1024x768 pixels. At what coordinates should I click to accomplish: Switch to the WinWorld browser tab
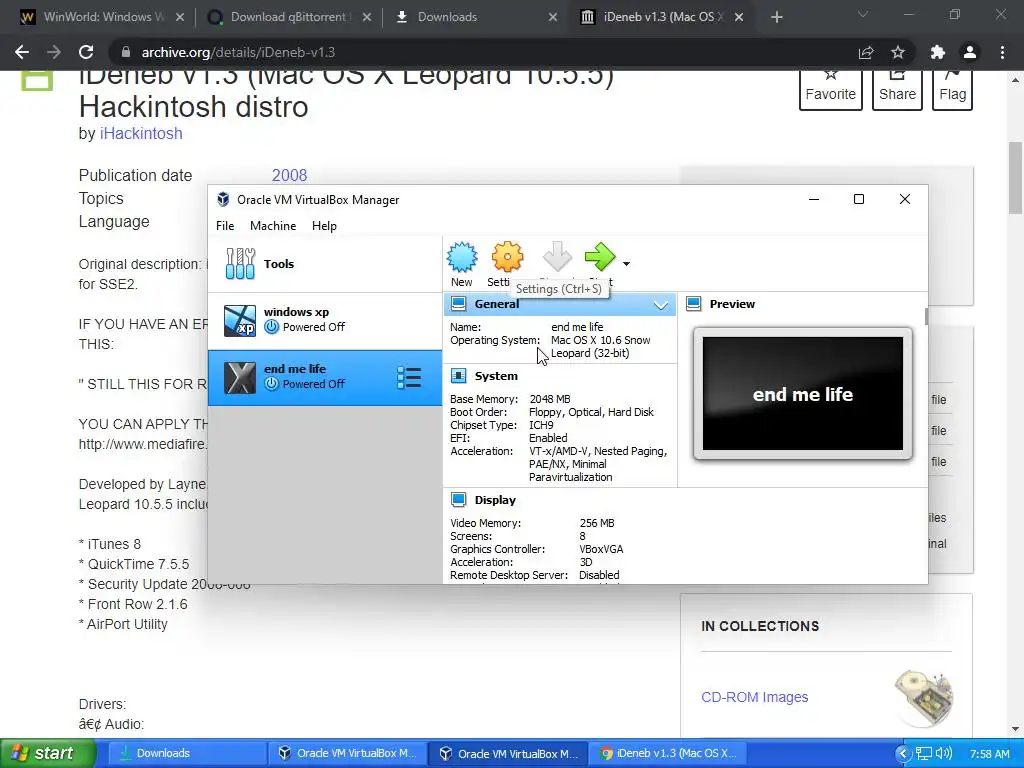pyautogui.click(x=103, y=17)
